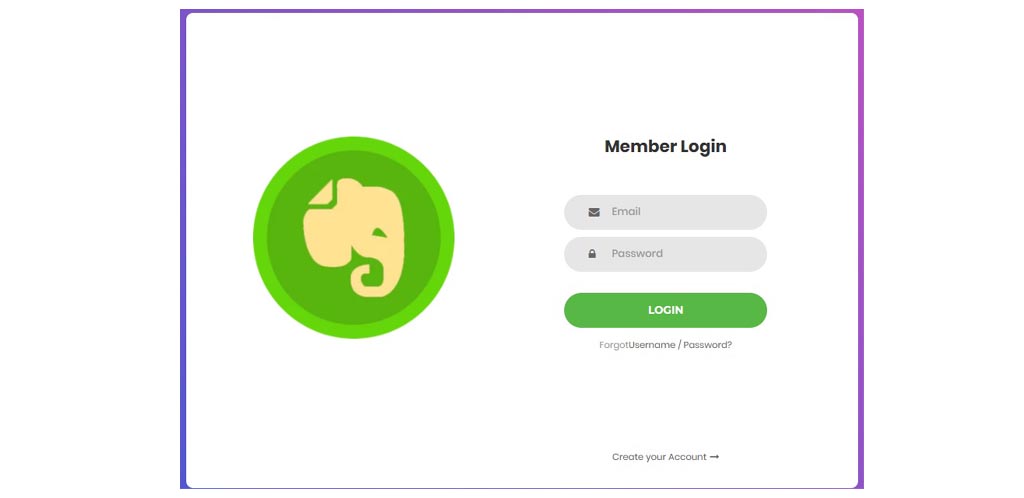The image size is (1024, 498).
Task: Click the purple gradient border on the left
Action: (183, 250)
